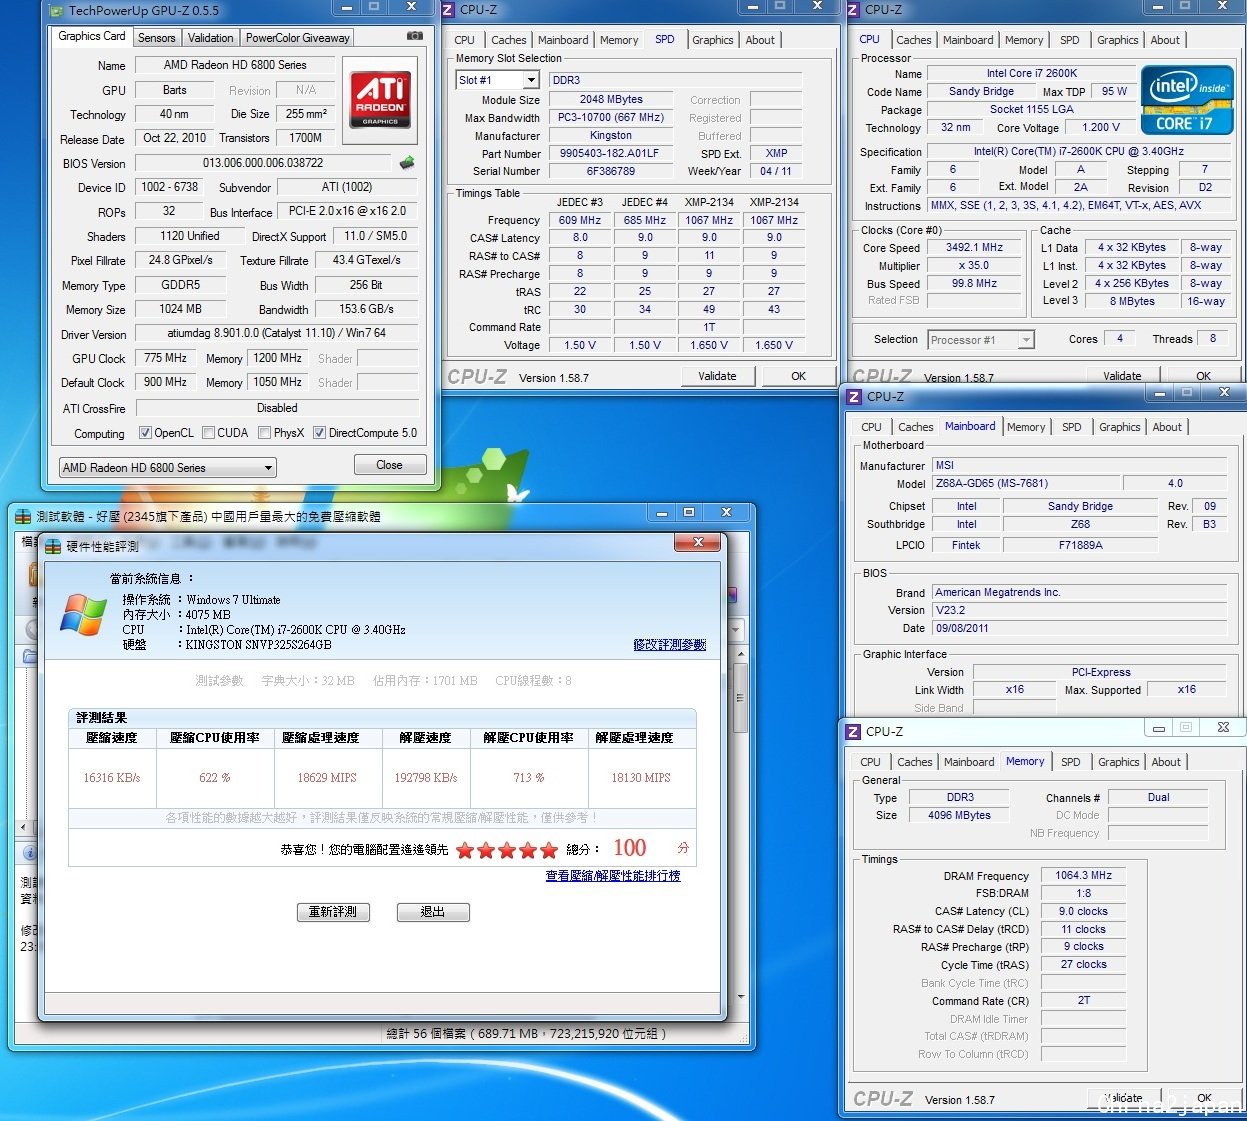Click the camera screenshot icon in GPU-Z
This screenshot has width=1247, height=1121.
[x=414, y=36]
